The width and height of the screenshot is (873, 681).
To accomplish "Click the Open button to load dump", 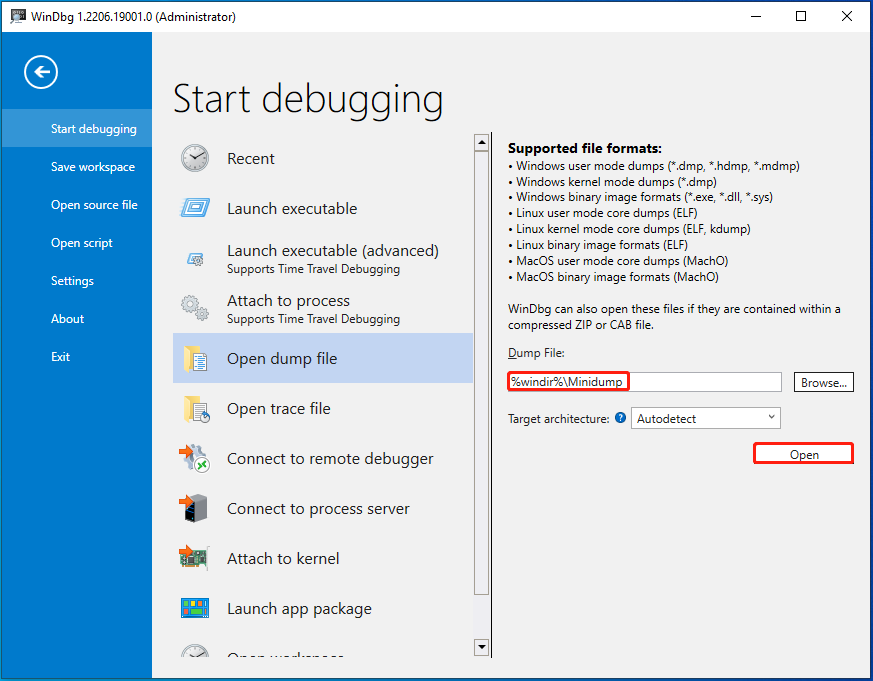I will [803, 454].
